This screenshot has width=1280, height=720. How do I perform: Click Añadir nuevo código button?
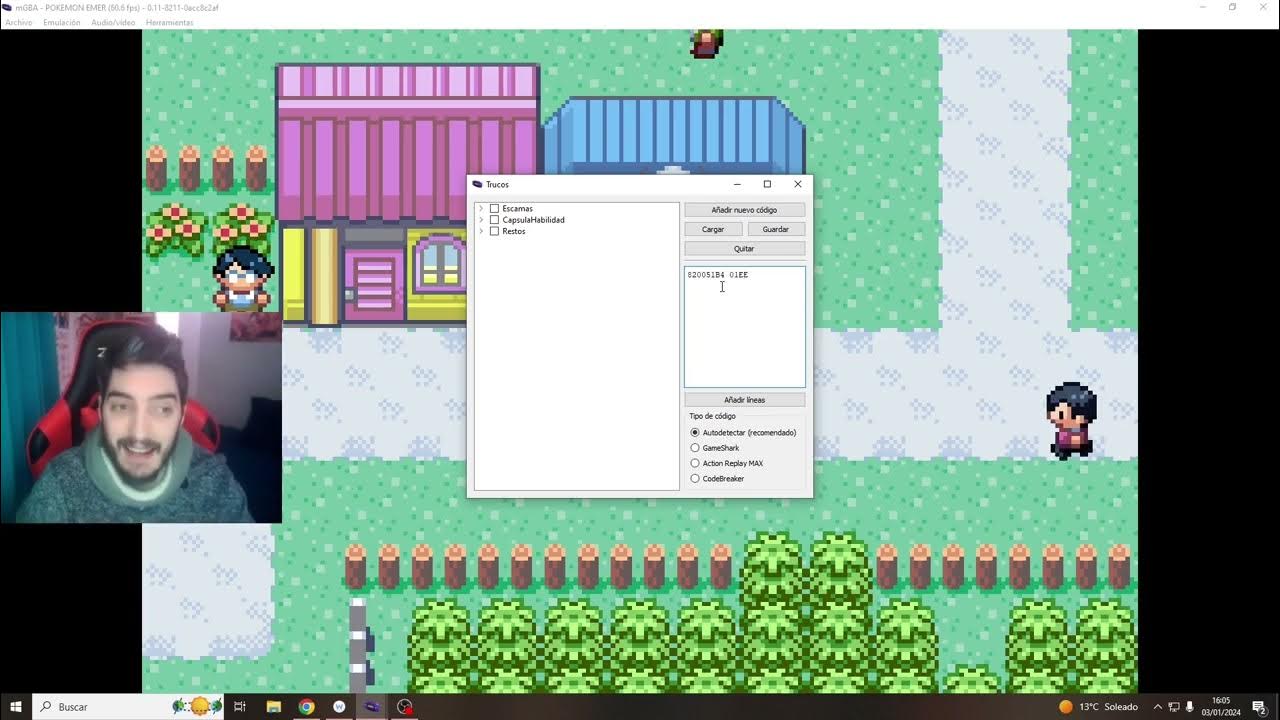tap(744, 210)
